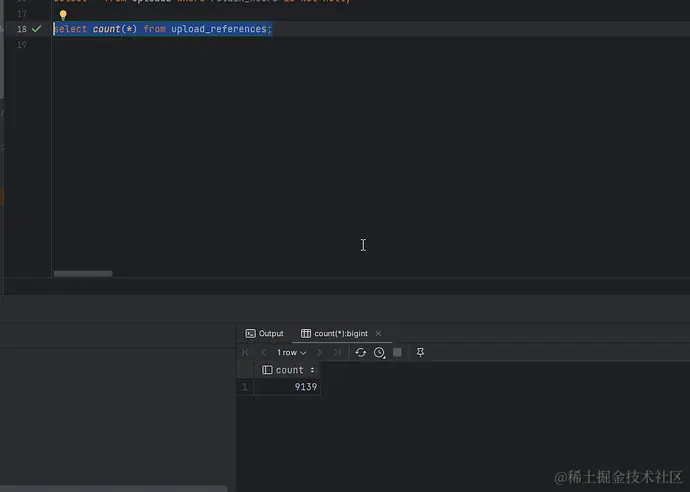Viewport: 690px width, 492px height.
Task: Click the stop execution square button
Action: [x=397, y=352]
